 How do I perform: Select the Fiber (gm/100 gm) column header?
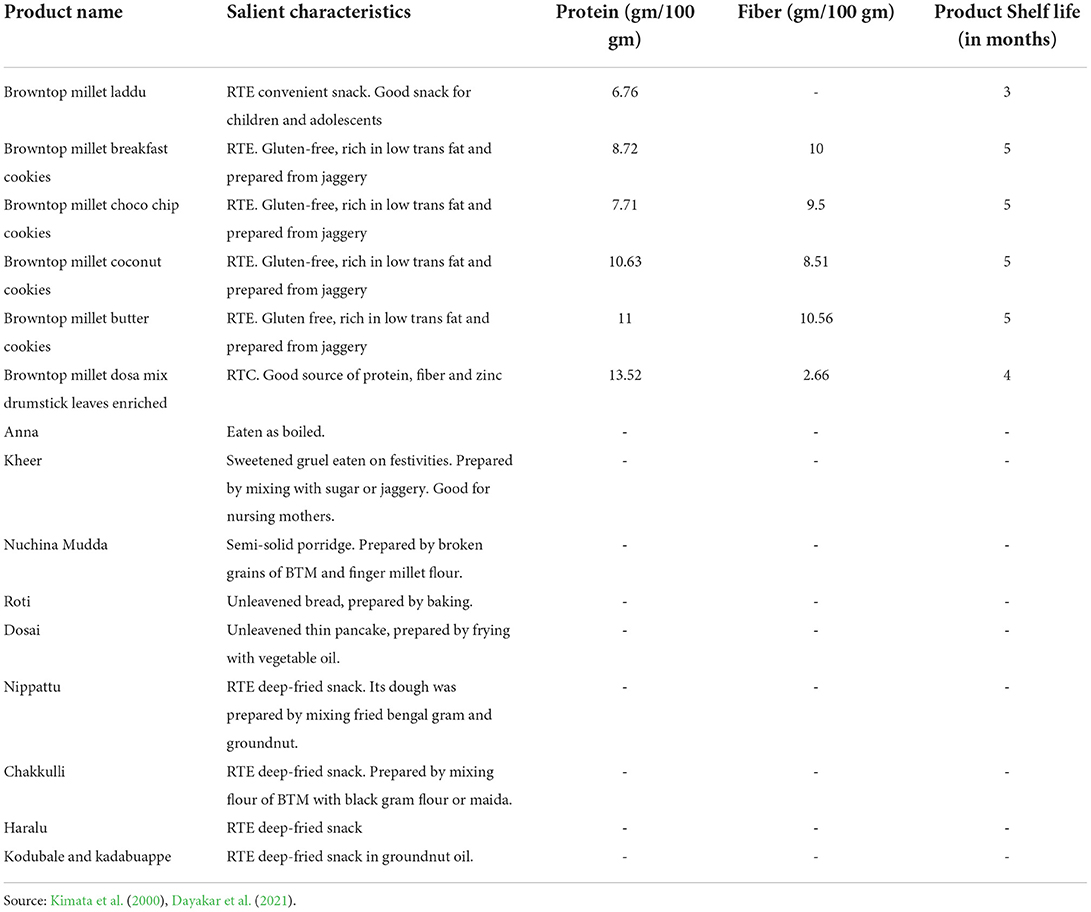pos(815,13)
